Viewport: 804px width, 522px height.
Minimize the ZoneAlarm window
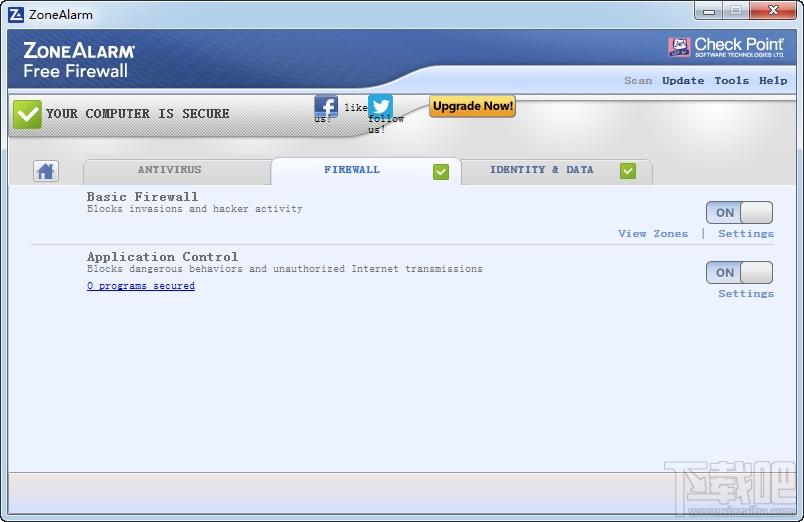click(709, 11)
